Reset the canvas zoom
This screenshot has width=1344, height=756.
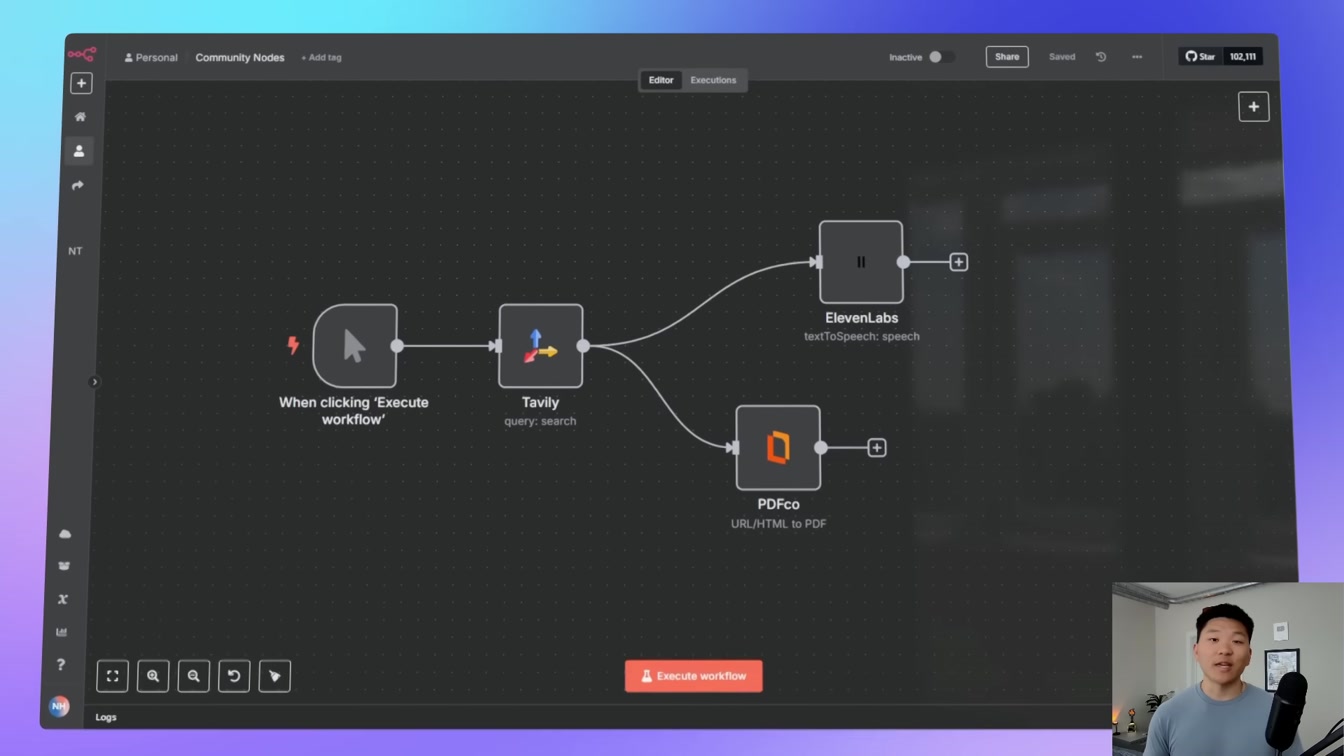pyautogui.click(x=234, y=676)
